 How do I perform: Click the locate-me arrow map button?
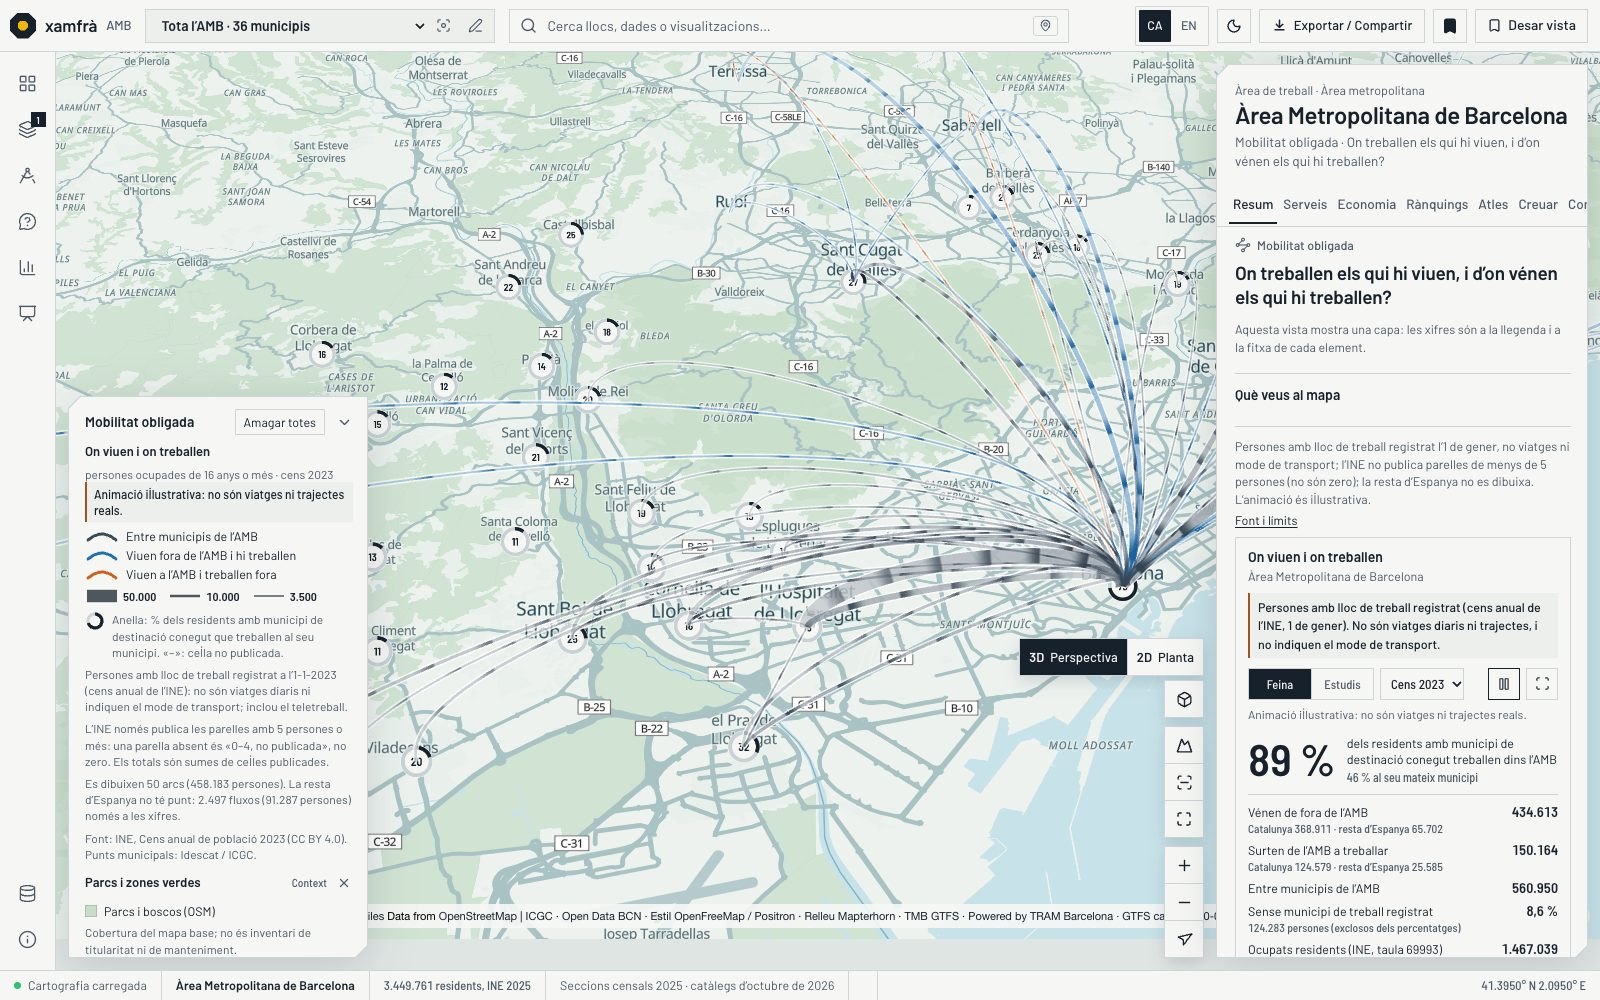[1184, 939]
